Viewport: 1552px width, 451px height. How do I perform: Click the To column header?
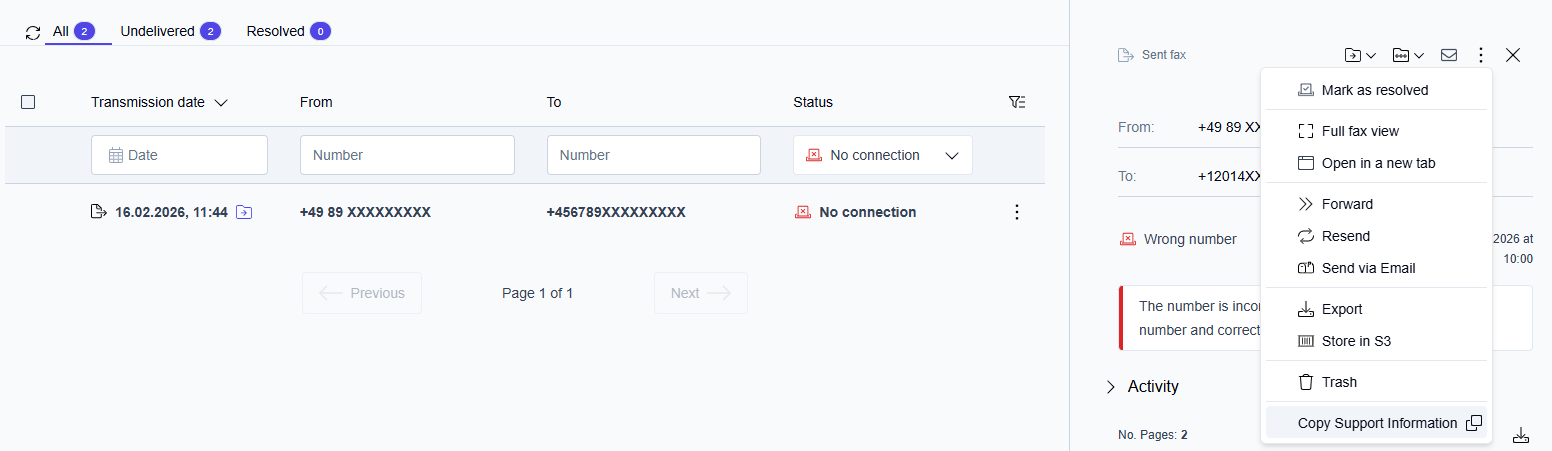tap(554, 102)
